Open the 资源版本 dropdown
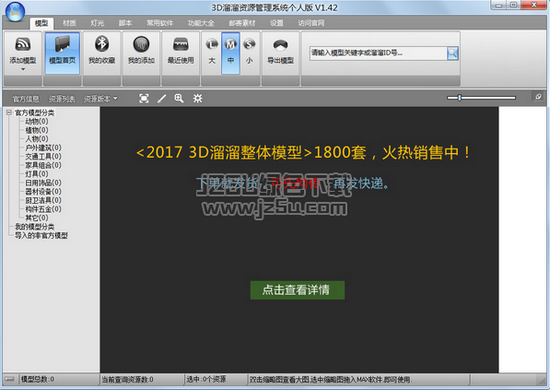Screen dimensions: 550x390 [100, 99]
